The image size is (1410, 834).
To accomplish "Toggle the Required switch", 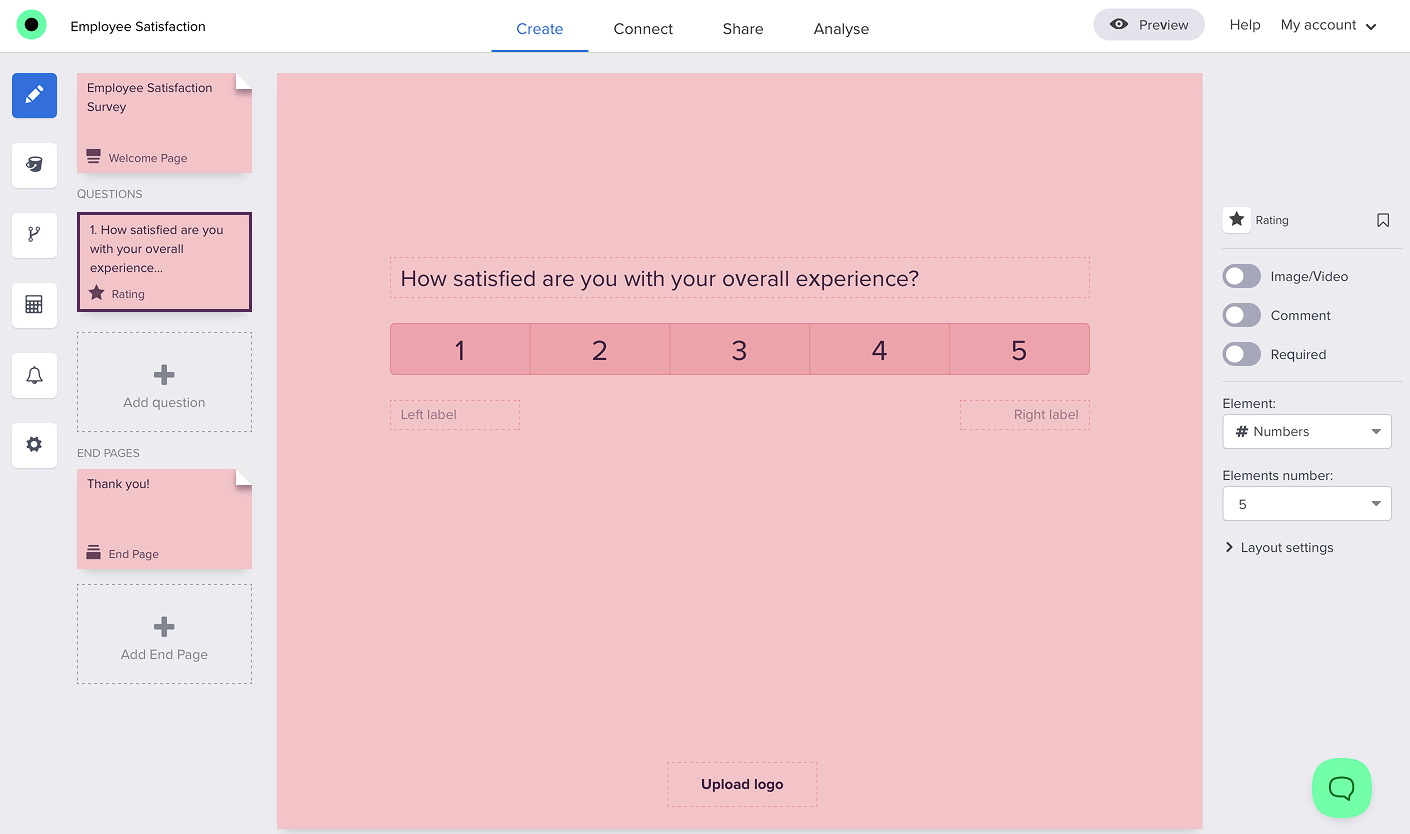I will pos(1242,354).
